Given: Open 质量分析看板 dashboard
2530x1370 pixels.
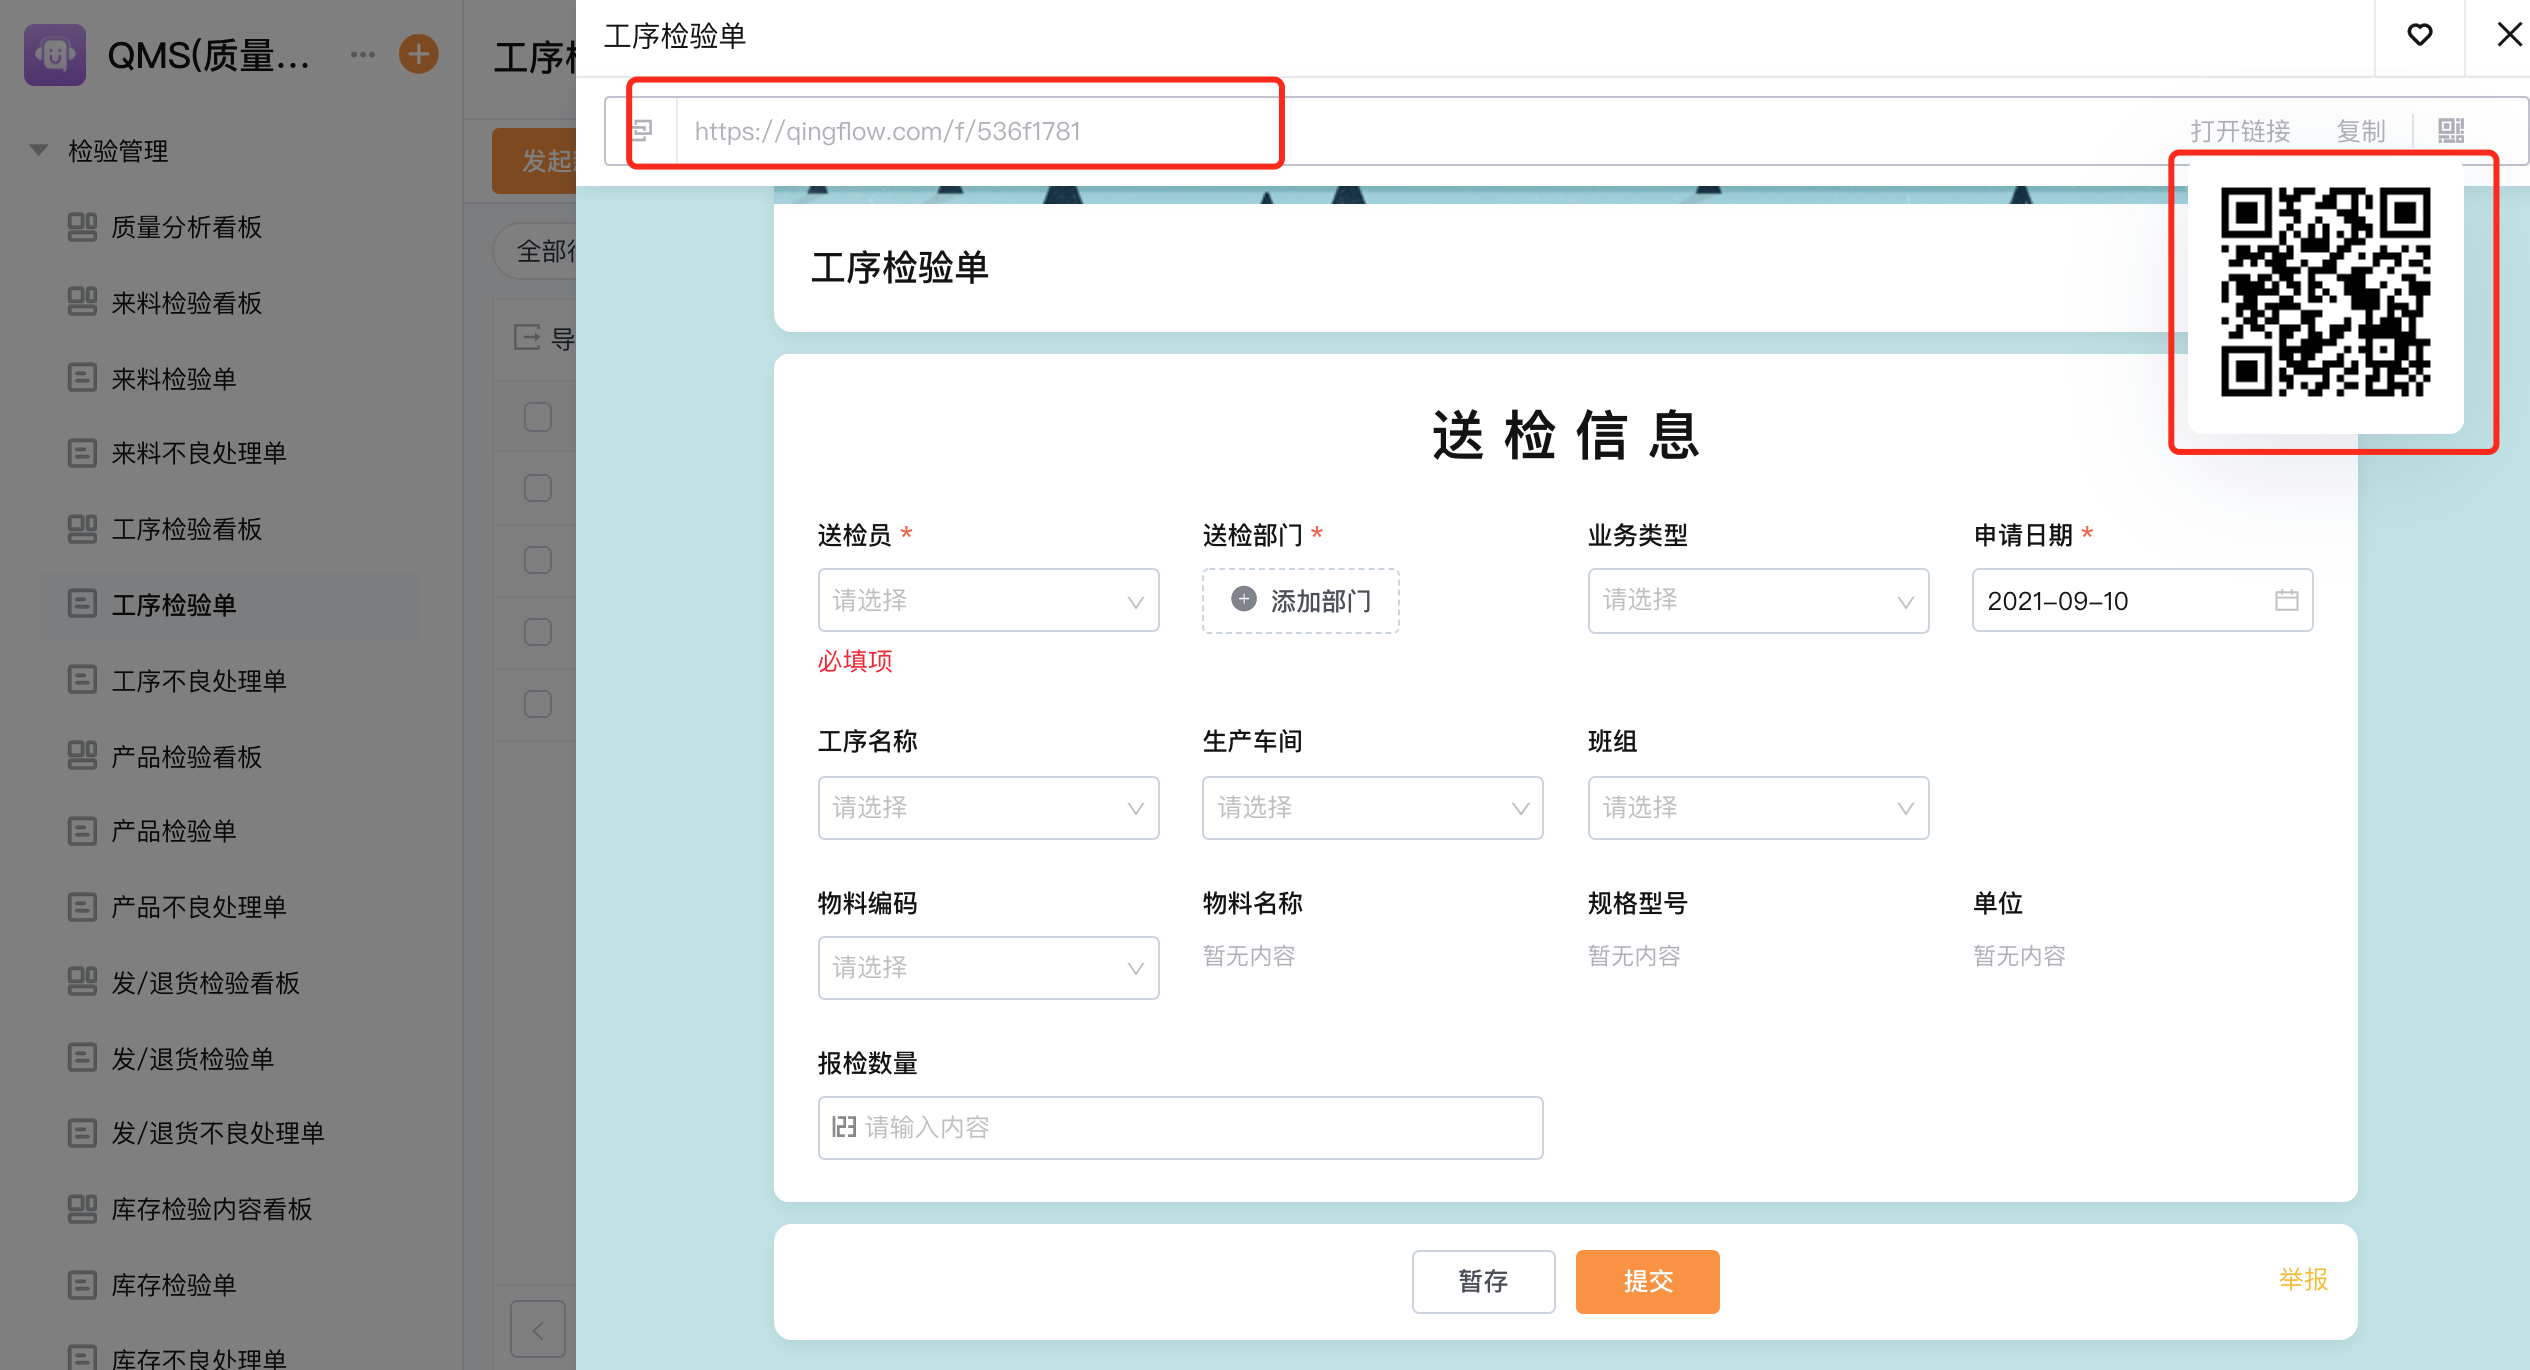Looking at the screenshot, I should click(x=186, y=227).
